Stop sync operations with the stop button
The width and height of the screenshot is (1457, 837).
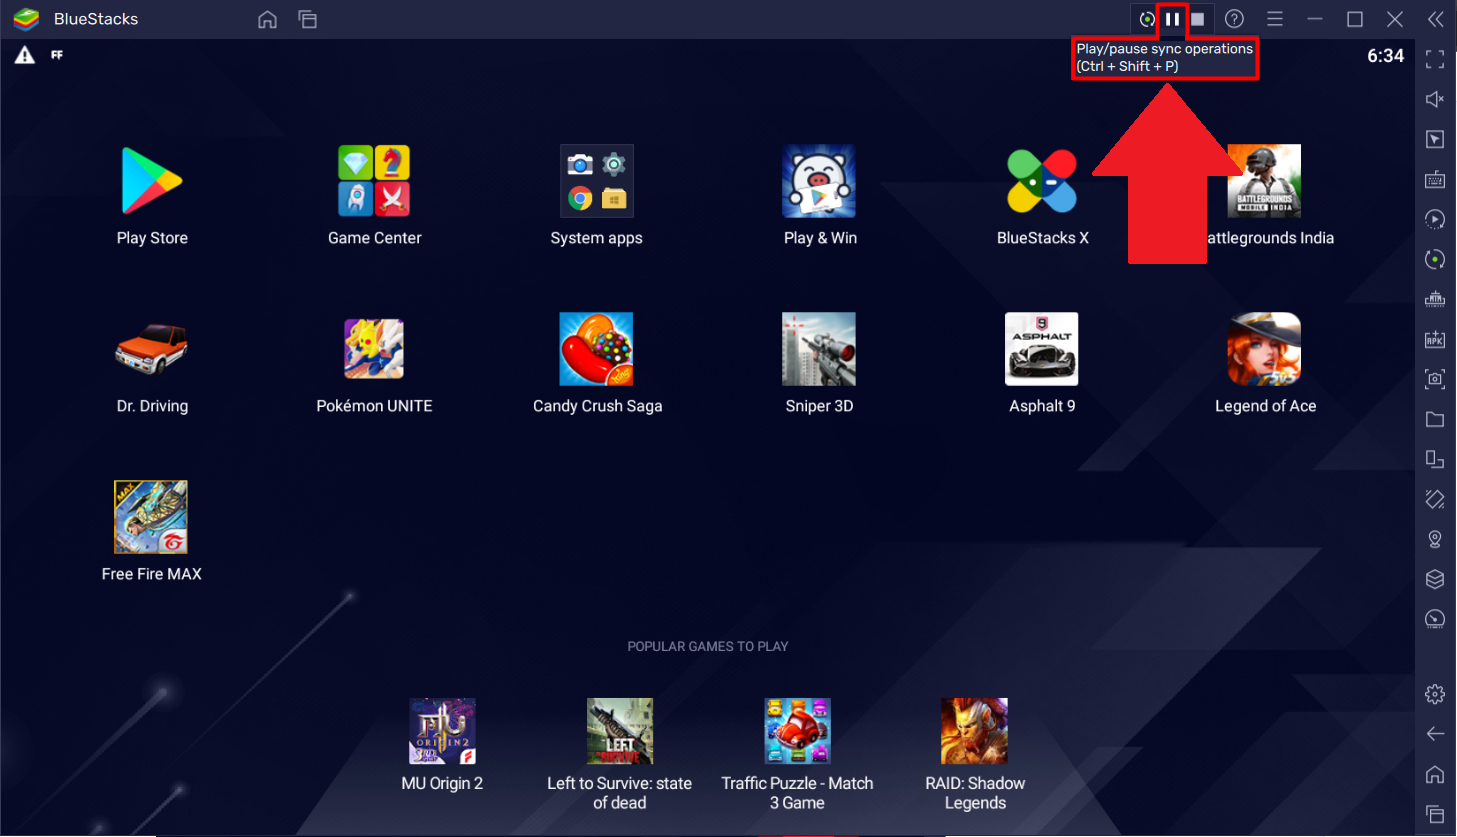[1198, 19]
